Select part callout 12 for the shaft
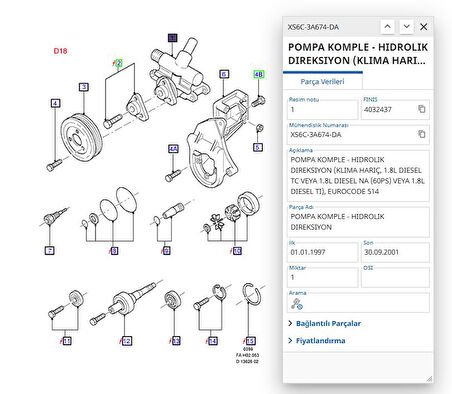The width and height of the screenshot is (452, 394). 127,341
